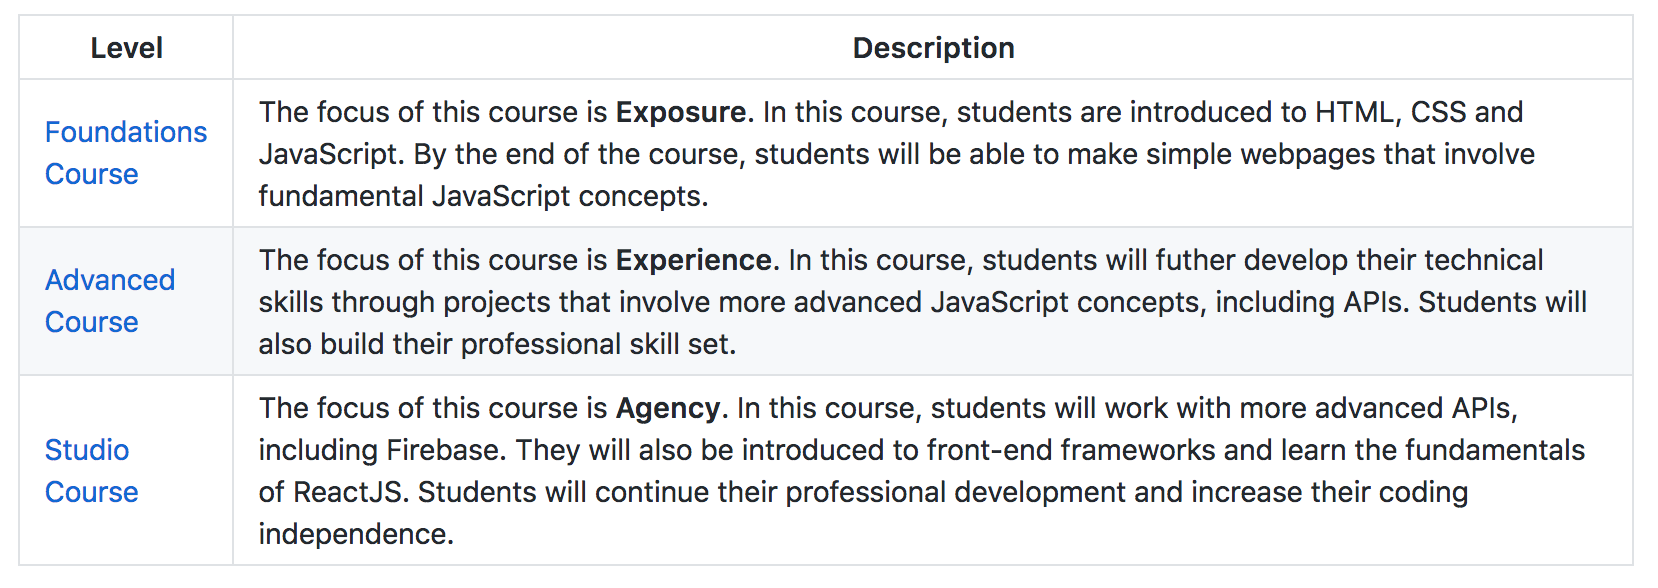Click "fundamental JavaScript concepts" text
The height and width of the screenshot is (588, 1658).
point(482,196)
